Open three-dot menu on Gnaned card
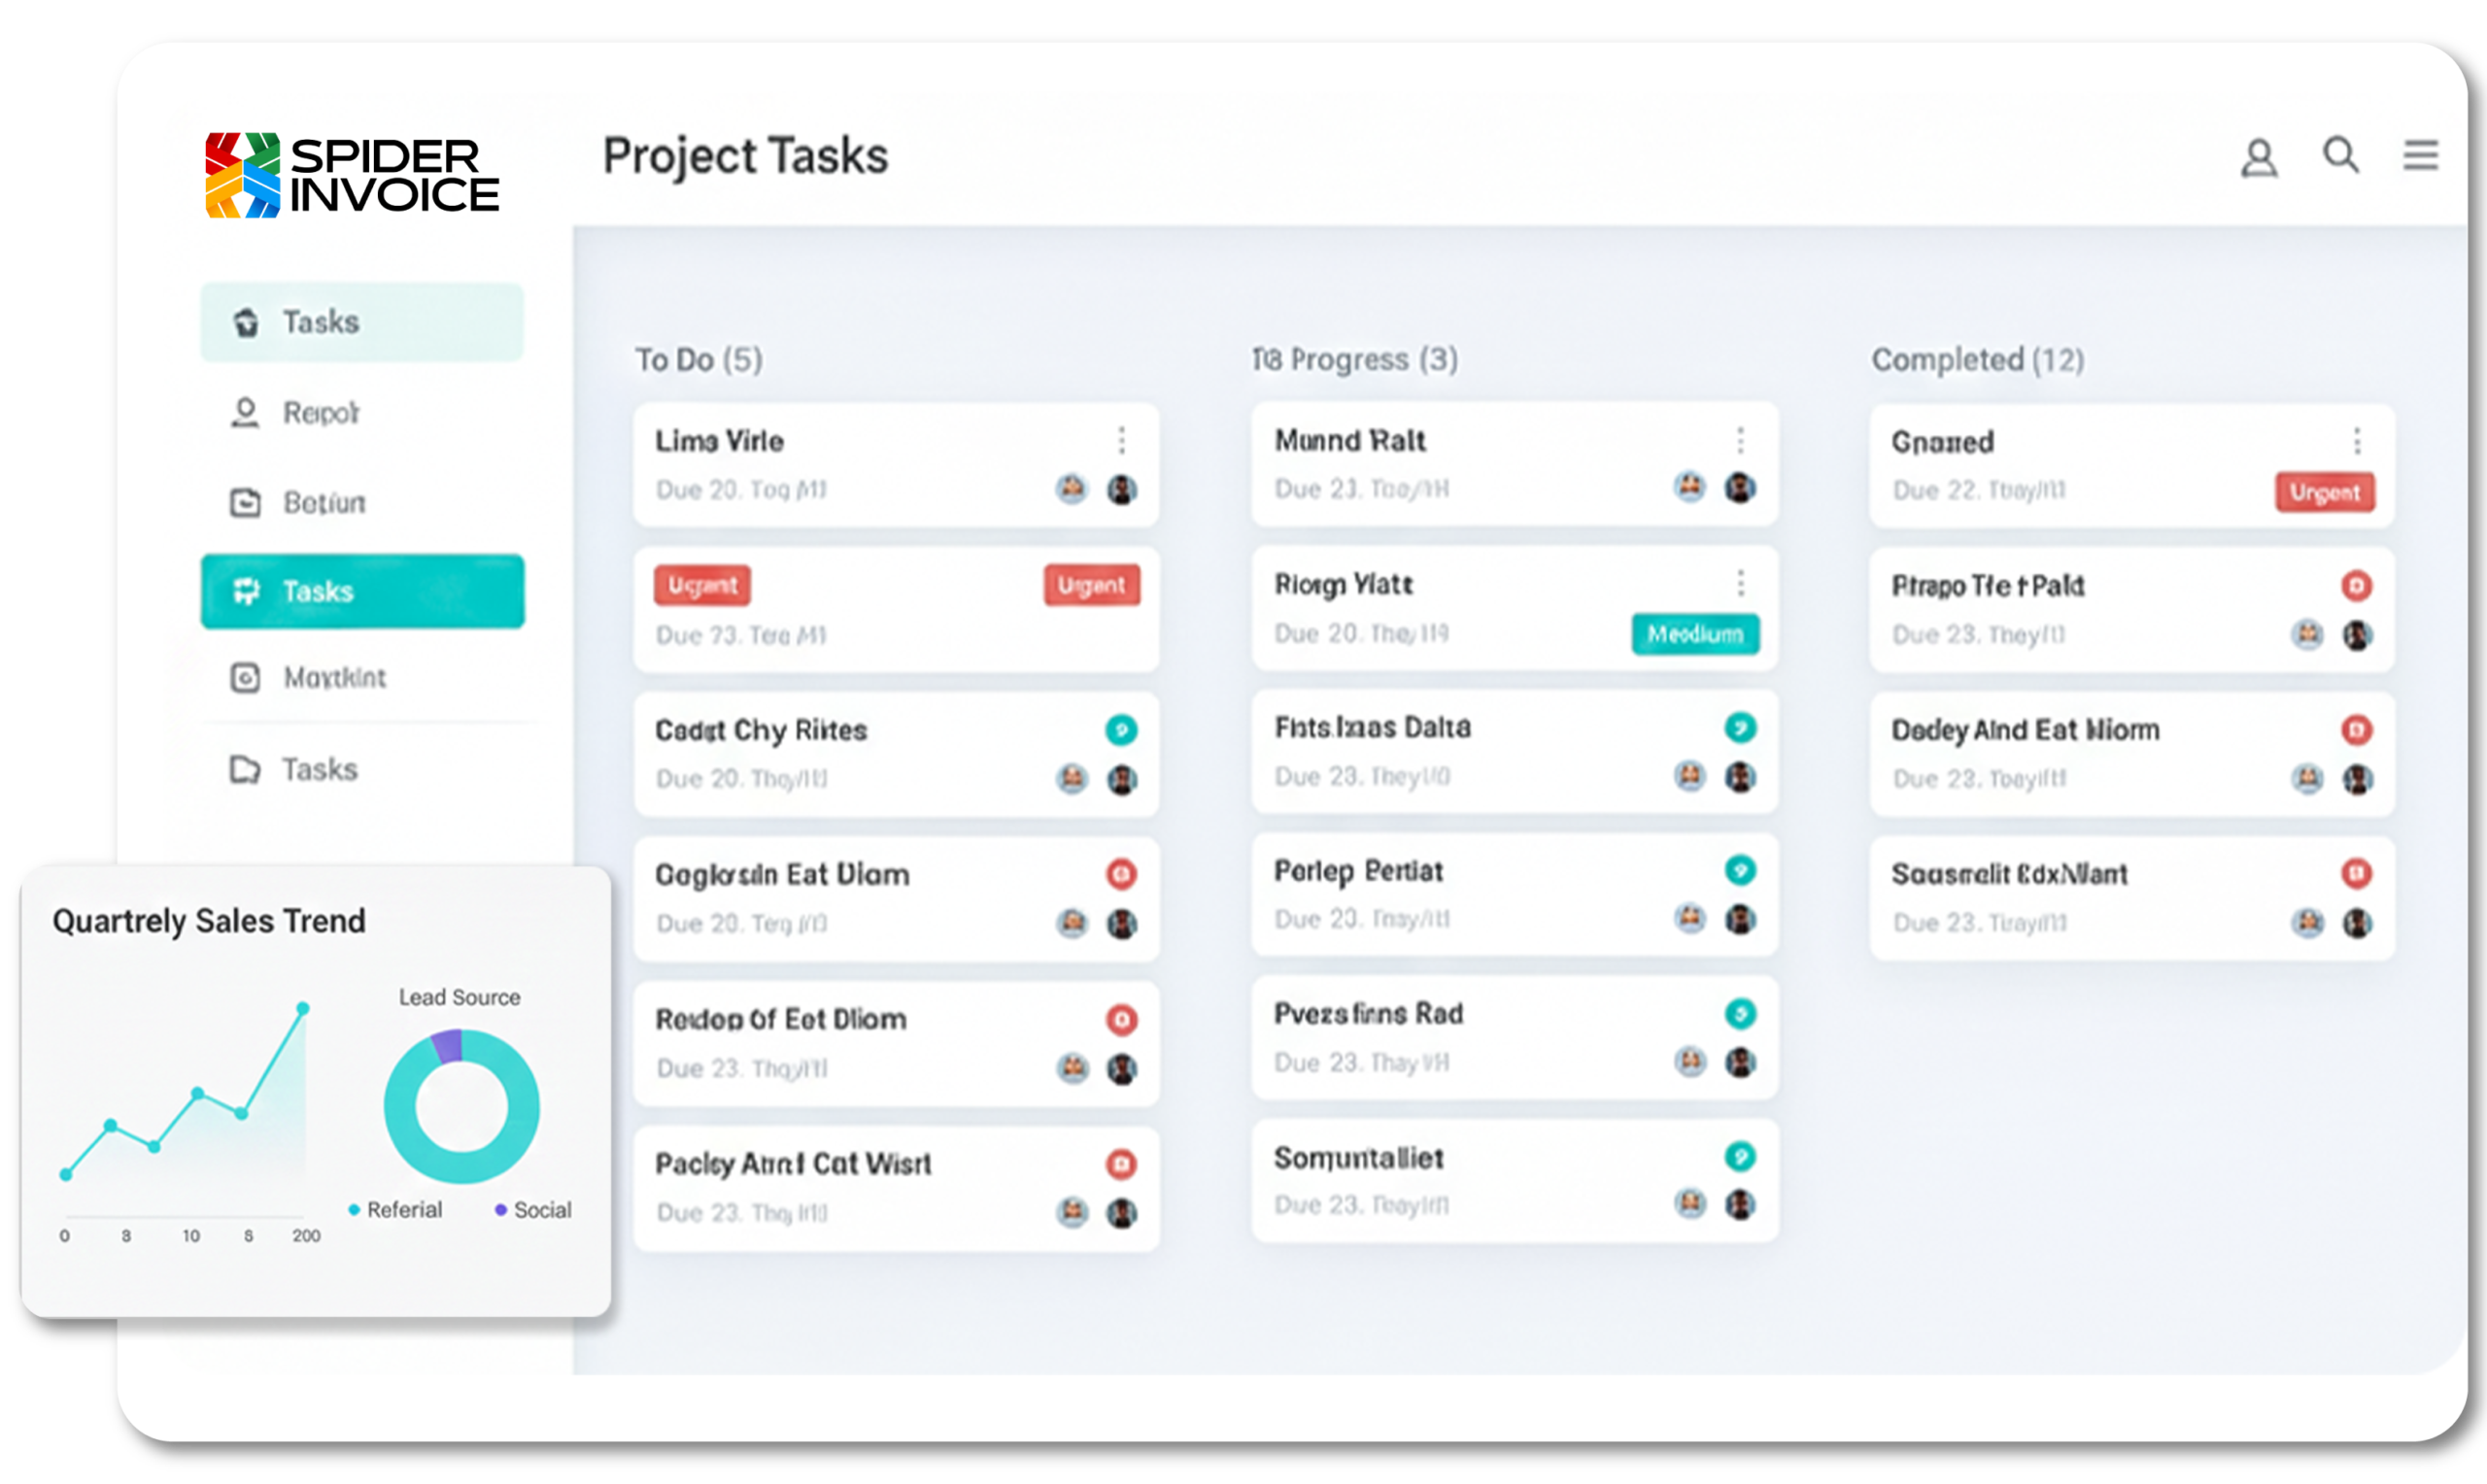The image size is (2487, 1484). coord(2357,441)
